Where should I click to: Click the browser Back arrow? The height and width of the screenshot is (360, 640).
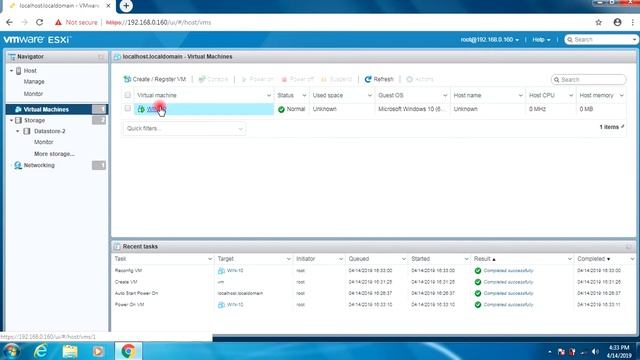pos(9,22)
